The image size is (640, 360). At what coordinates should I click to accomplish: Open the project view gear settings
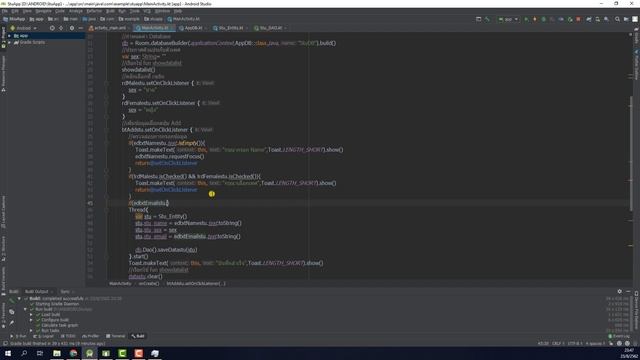(72, 28)
